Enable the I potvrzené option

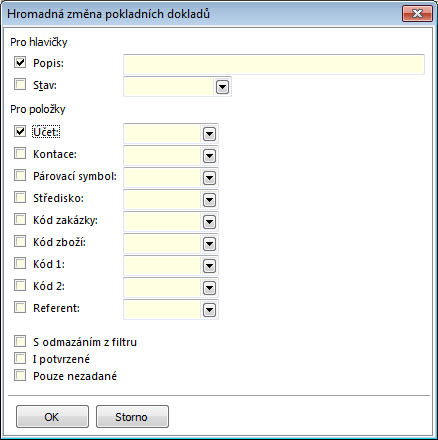point(20,358)
